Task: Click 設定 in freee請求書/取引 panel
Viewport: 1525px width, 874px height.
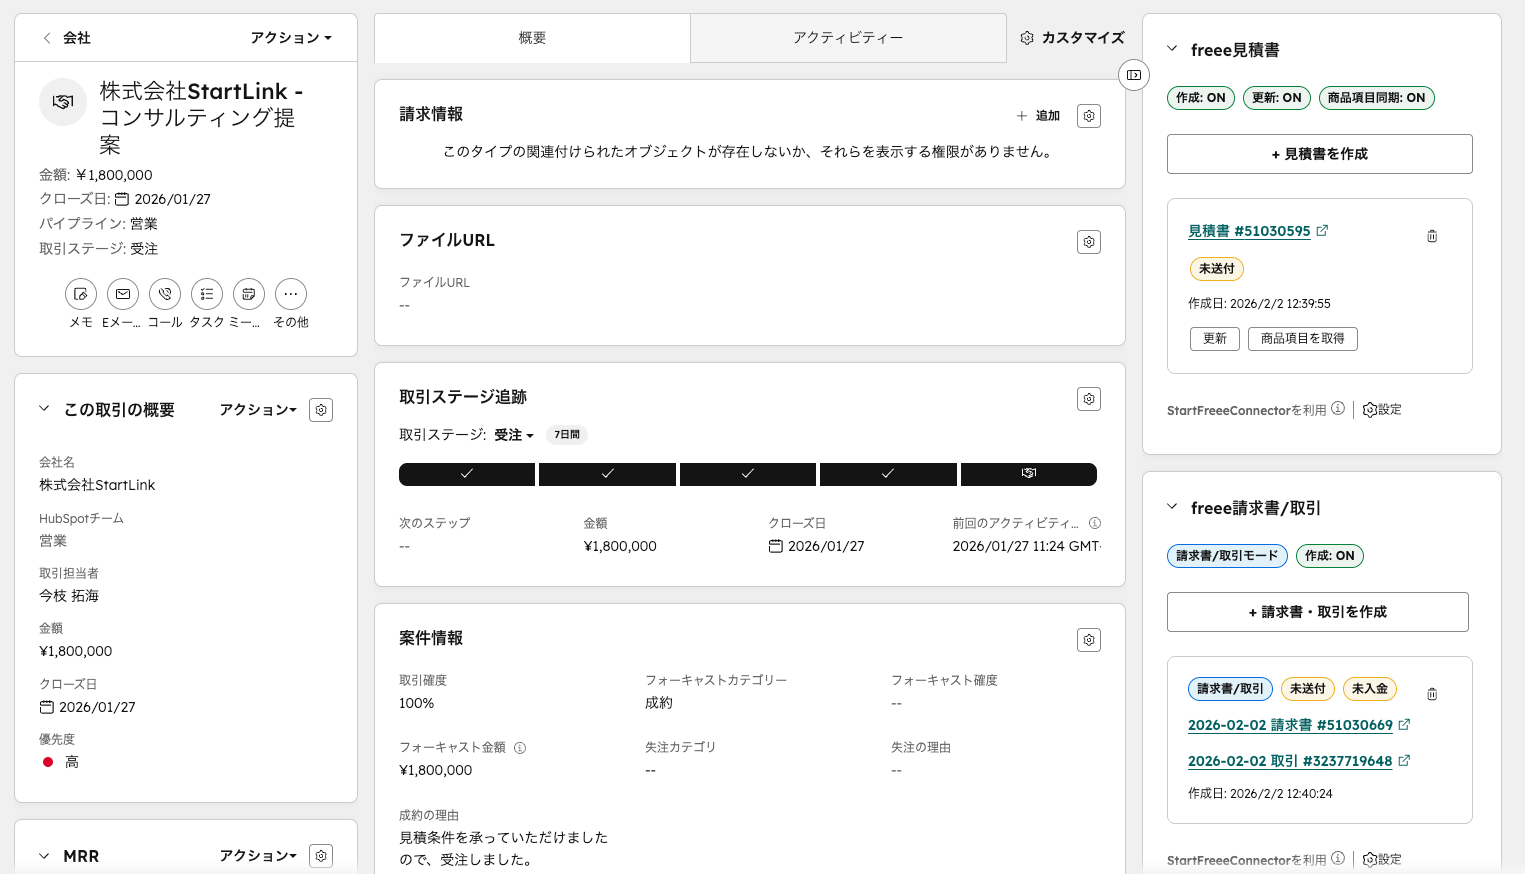Action: pos(1383,859)
